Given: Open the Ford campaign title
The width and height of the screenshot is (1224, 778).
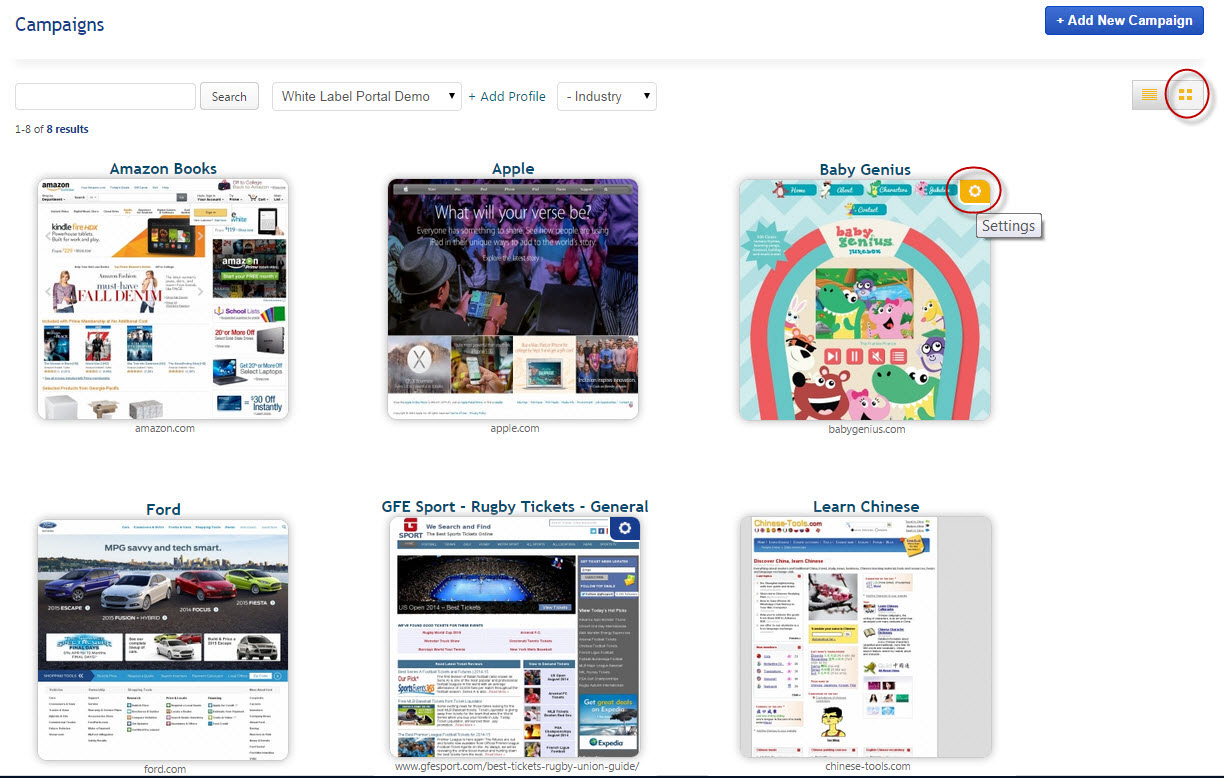Looking at the screenshot, I should pyautogui.click(x=163, y=509).
